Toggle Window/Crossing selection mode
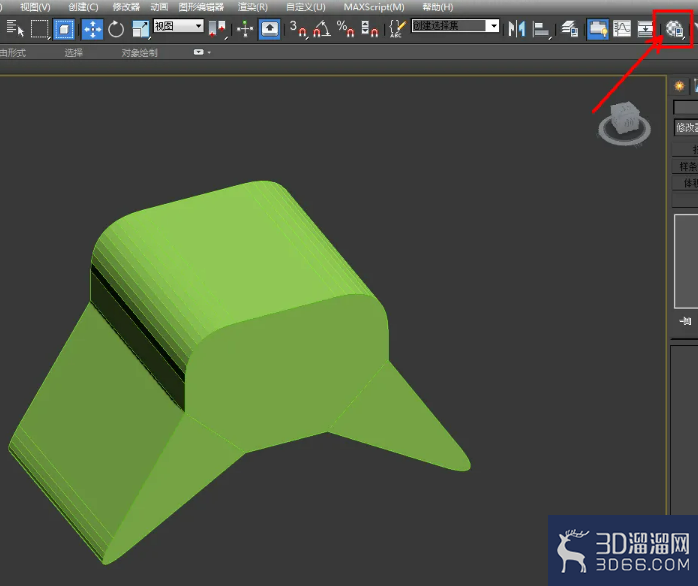This screenshot has height=586, width=698. click(x=64, y=29)
